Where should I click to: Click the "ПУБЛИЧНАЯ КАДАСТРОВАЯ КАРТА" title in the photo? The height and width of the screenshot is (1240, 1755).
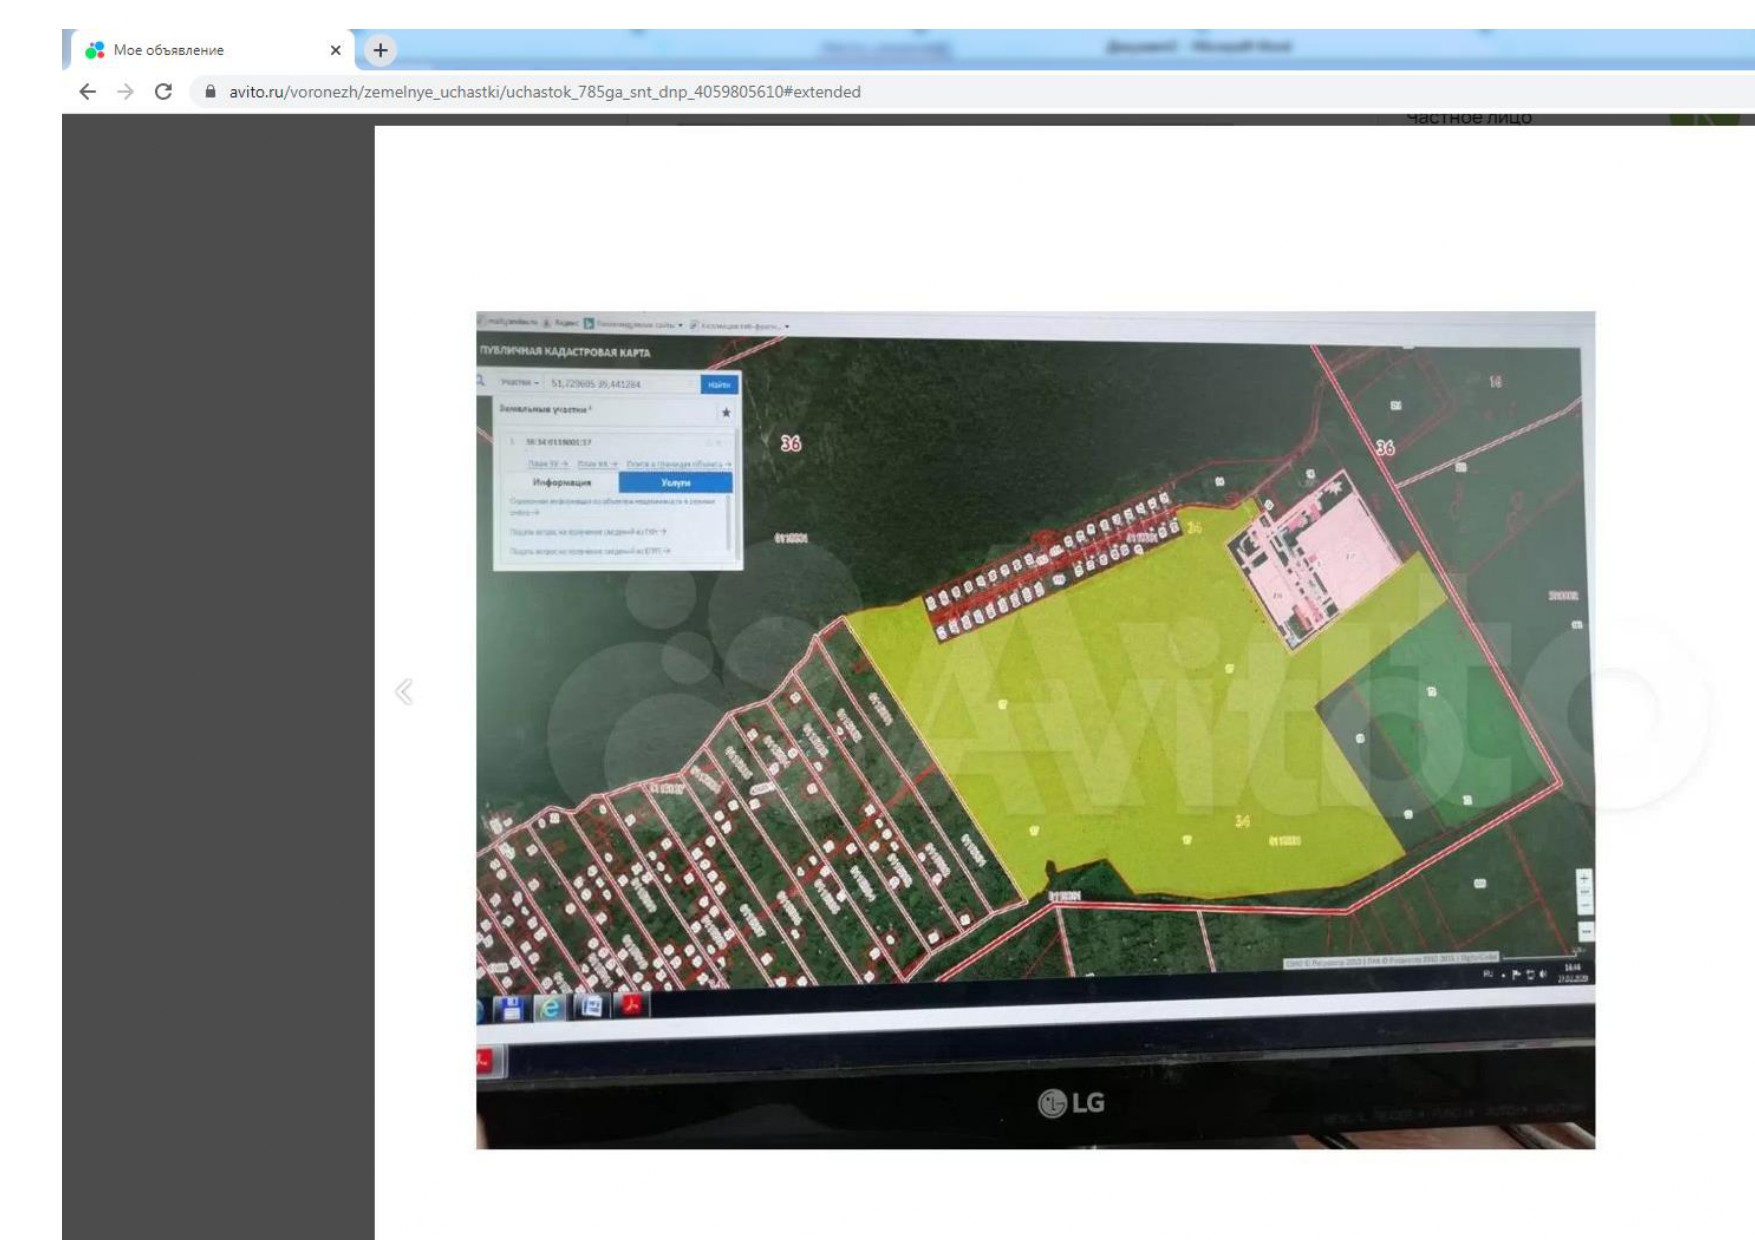[x=565, y=352]
